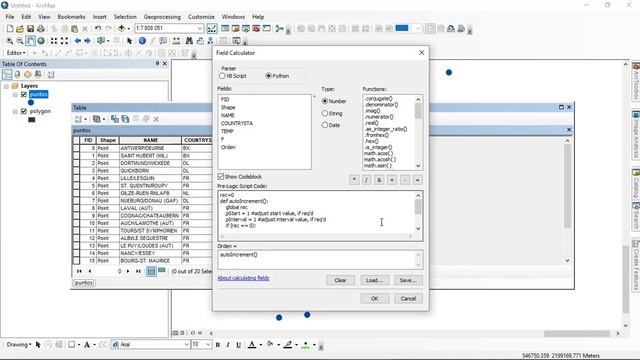Create a new map document
The image size is (640, 360).
click(x=10, y=29)
